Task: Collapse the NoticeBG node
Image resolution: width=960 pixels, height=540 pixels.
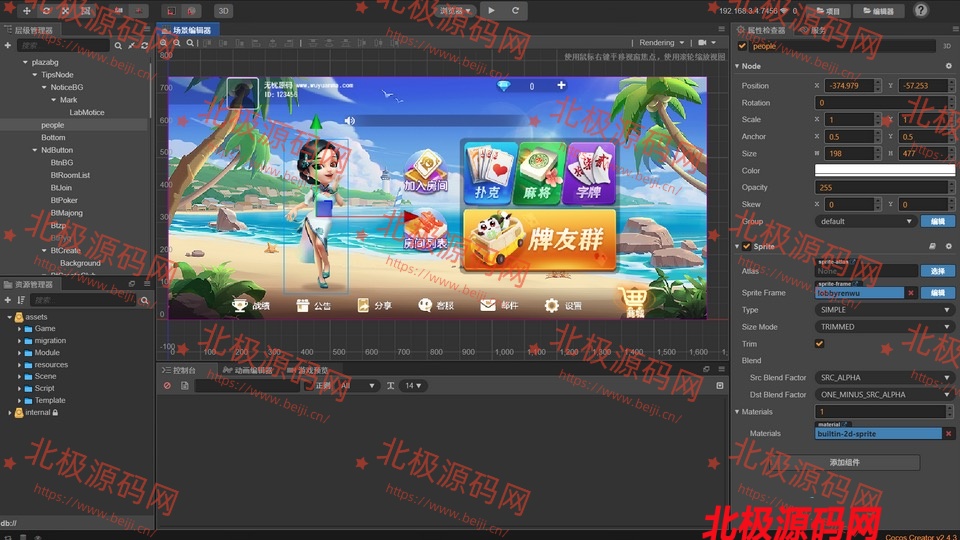Action: (x=44, y=88)
